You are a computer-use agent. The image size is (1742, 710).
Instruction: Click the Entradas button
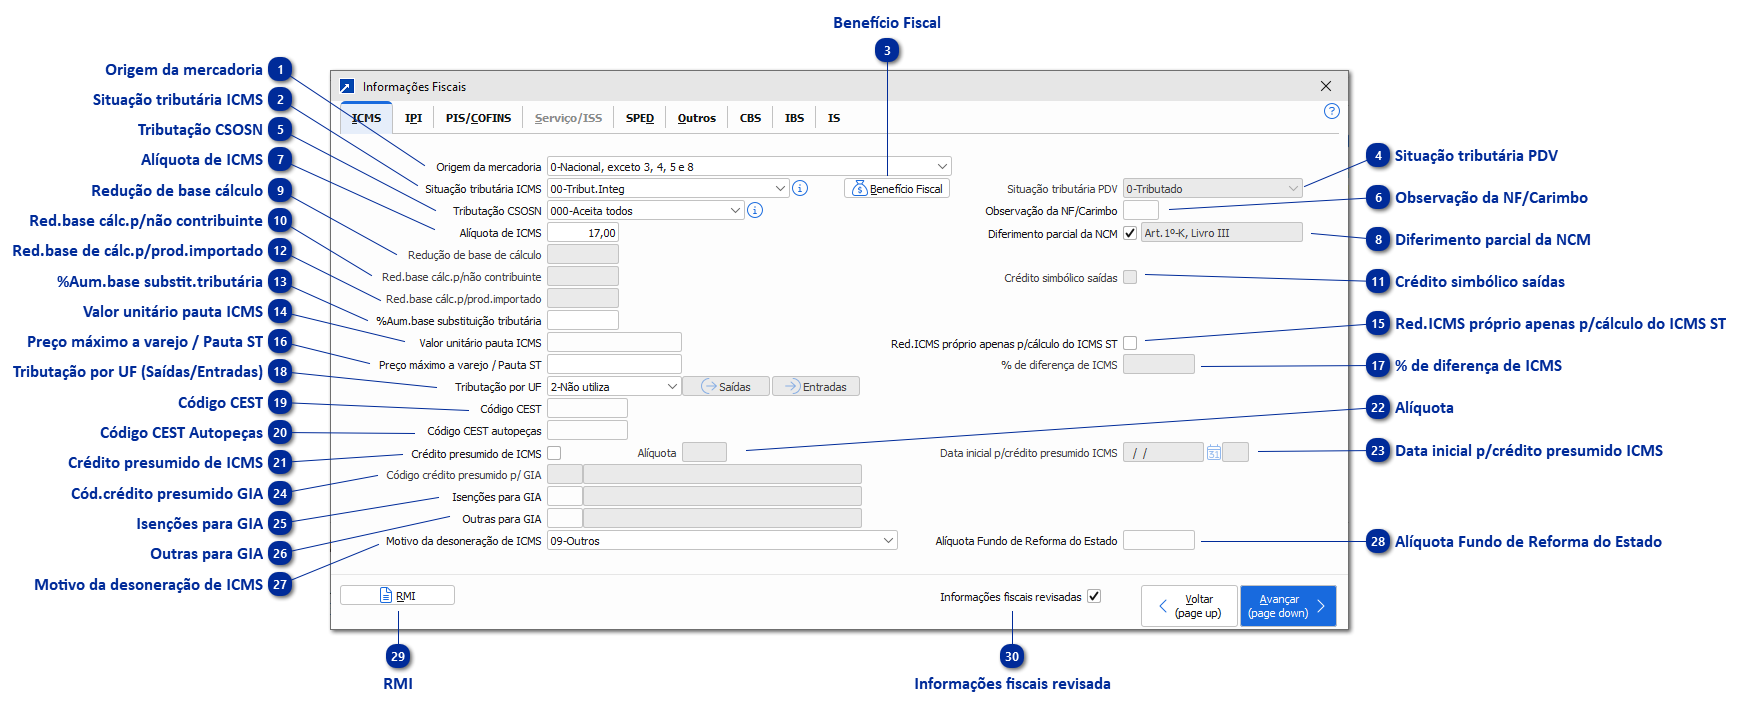coord(815,387)
